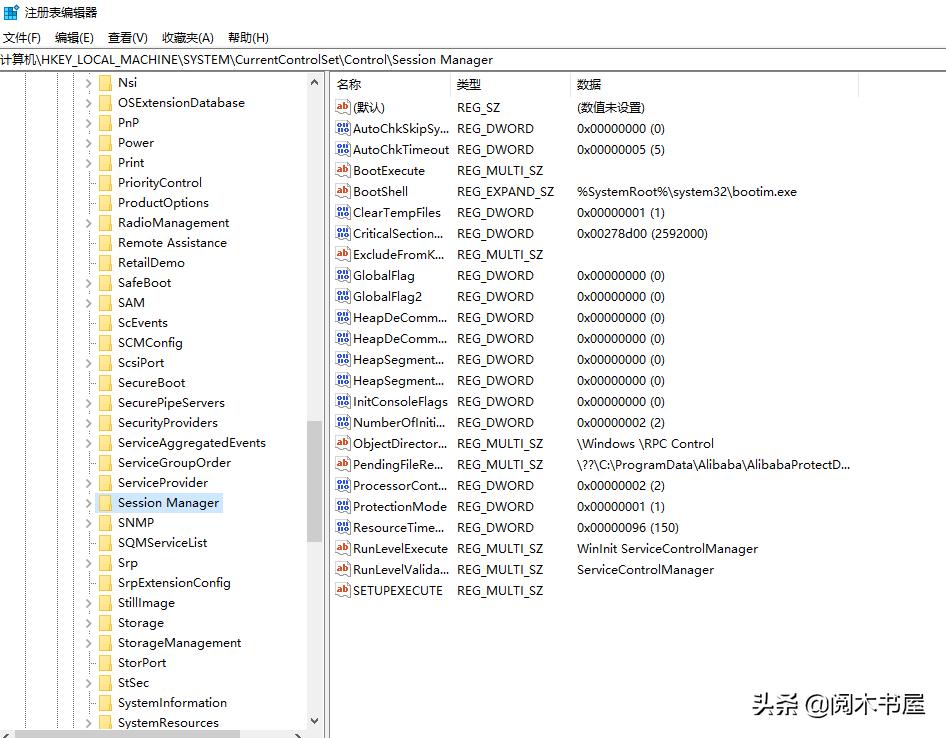Click the ab expand-string icon beside BootShell
This screenshot has width=946, height=738.
pos(343,191)
